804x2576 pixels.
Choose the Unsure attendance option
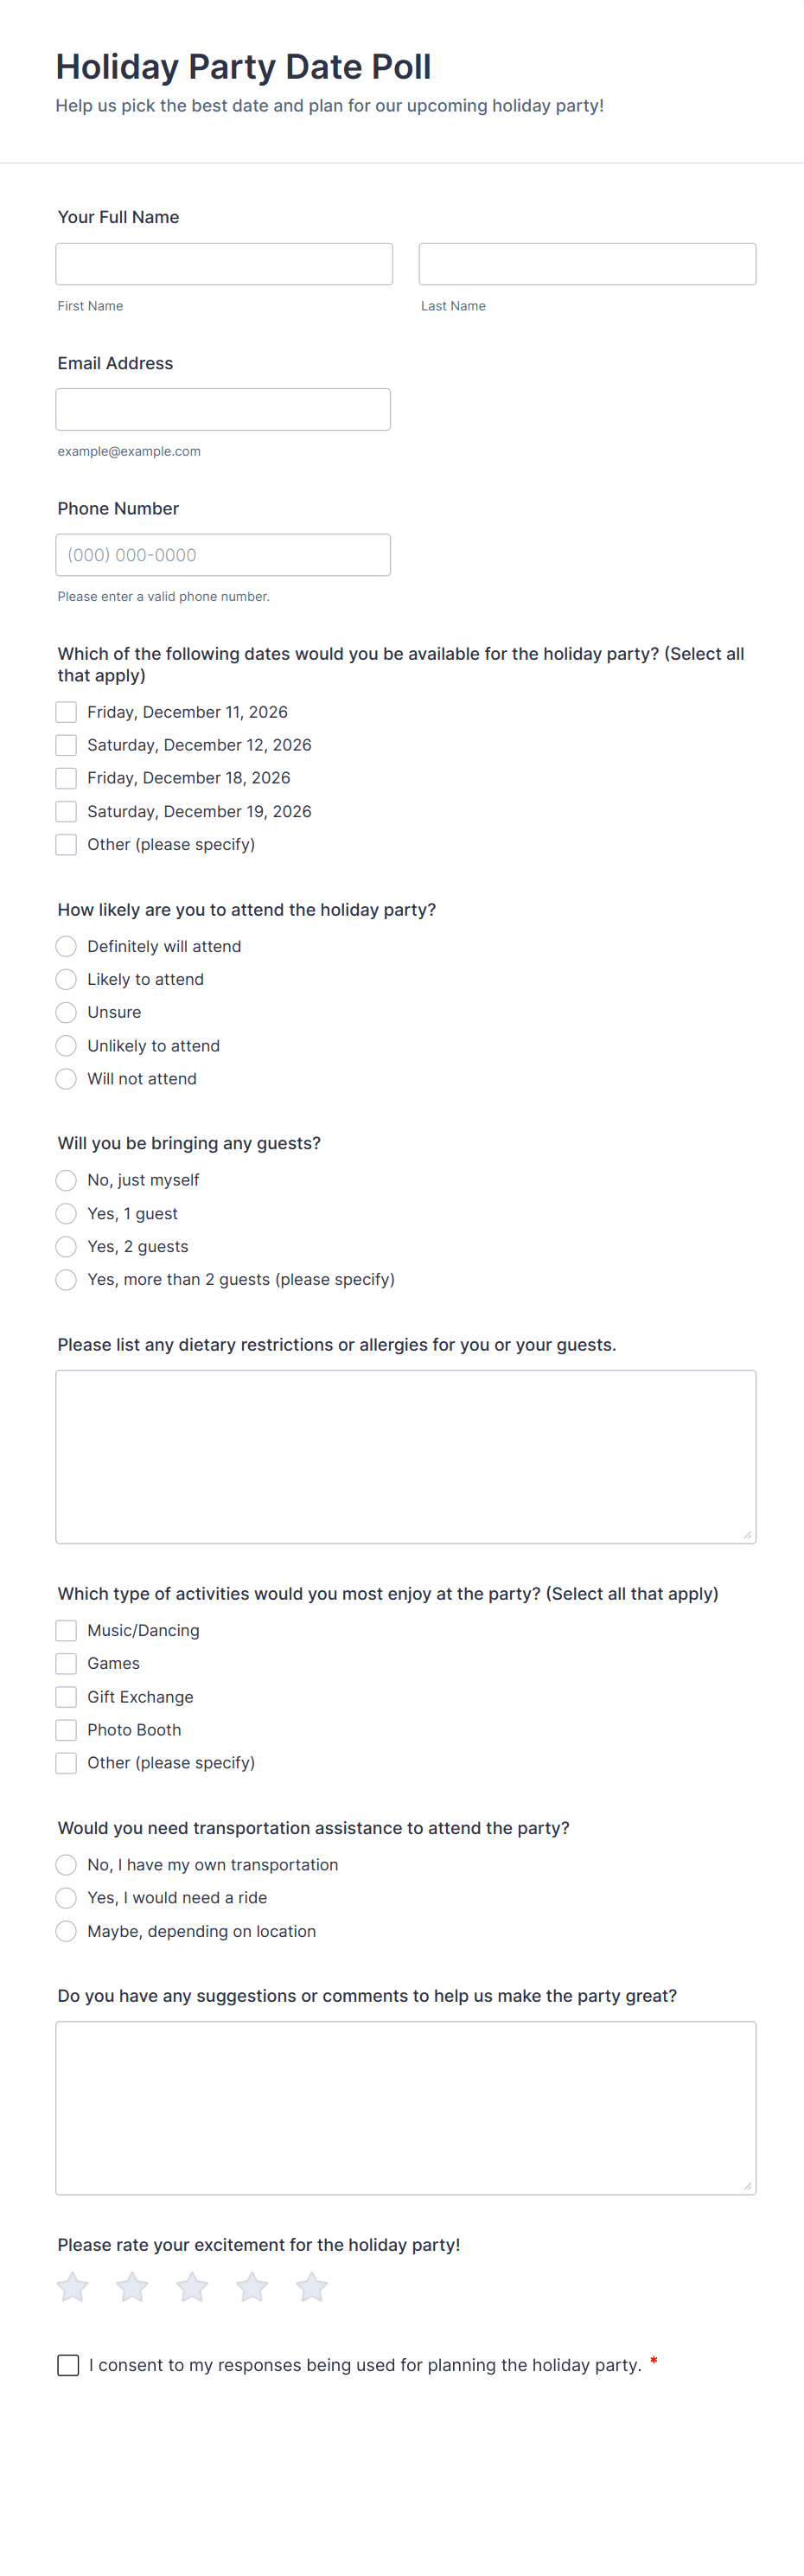[66, 1012]
